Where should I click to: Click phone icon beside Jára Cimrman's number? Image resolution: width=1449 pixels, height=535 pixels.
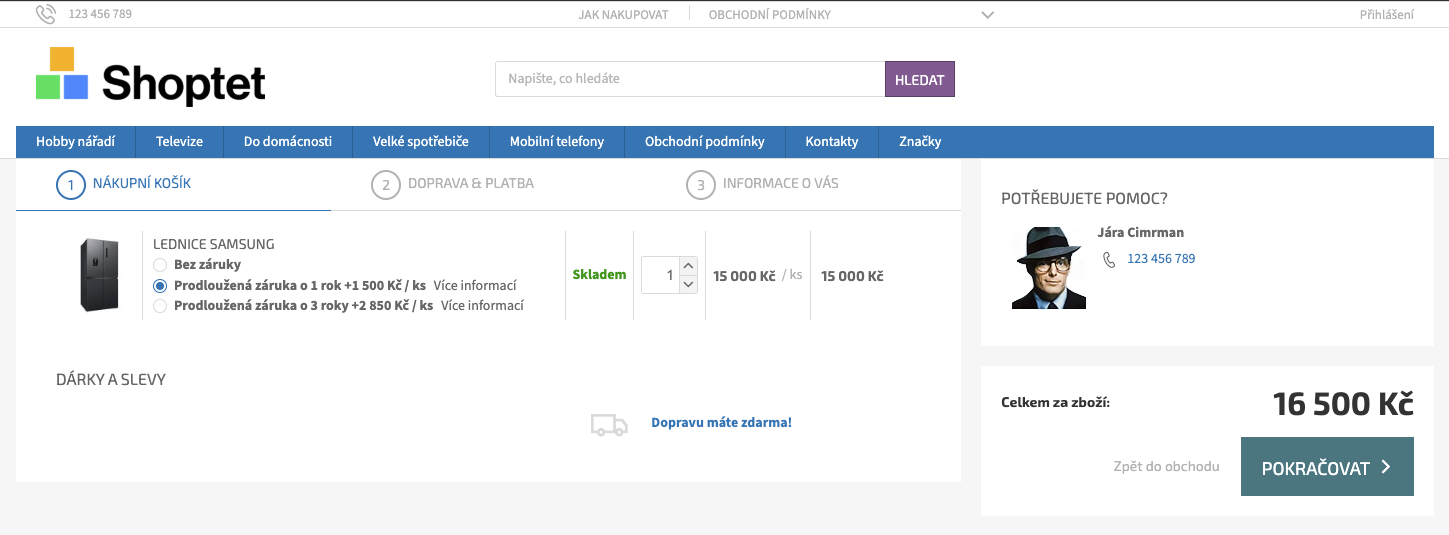pyautogui.click(x=1109, y=259)
